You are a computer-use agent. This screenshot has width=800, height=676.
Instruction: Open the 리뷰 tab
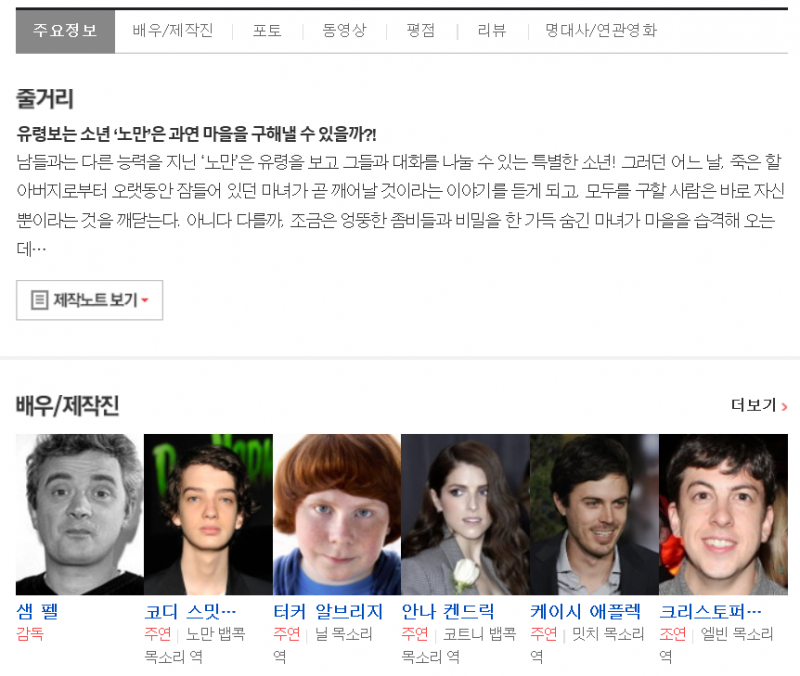pos(492,31)
